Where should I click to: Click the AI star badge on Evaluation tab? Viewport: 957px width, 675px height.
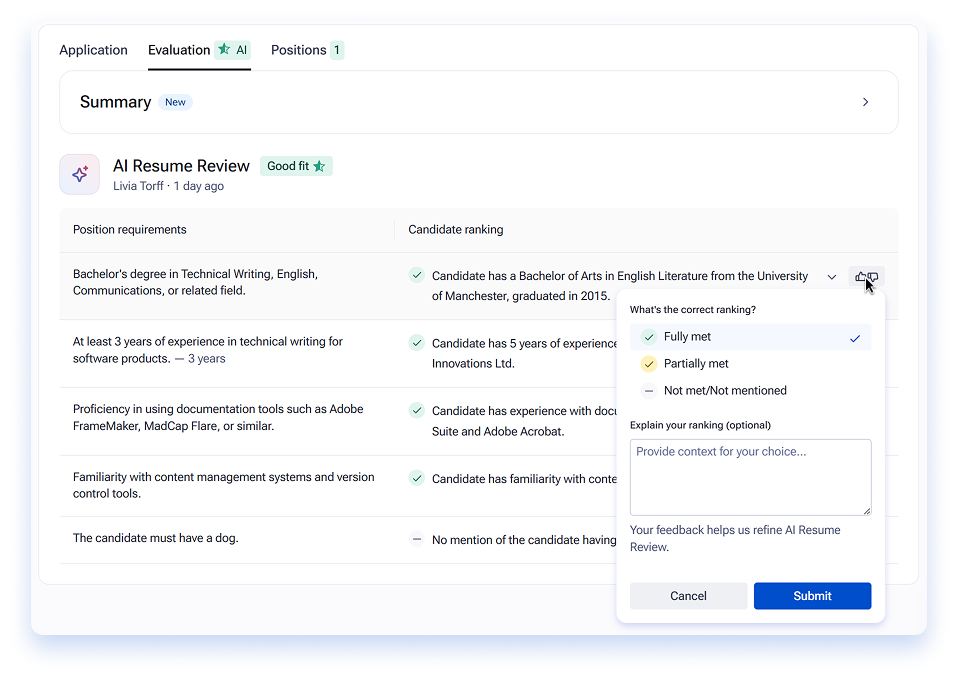pyautogui.click(x=233, y=50)
